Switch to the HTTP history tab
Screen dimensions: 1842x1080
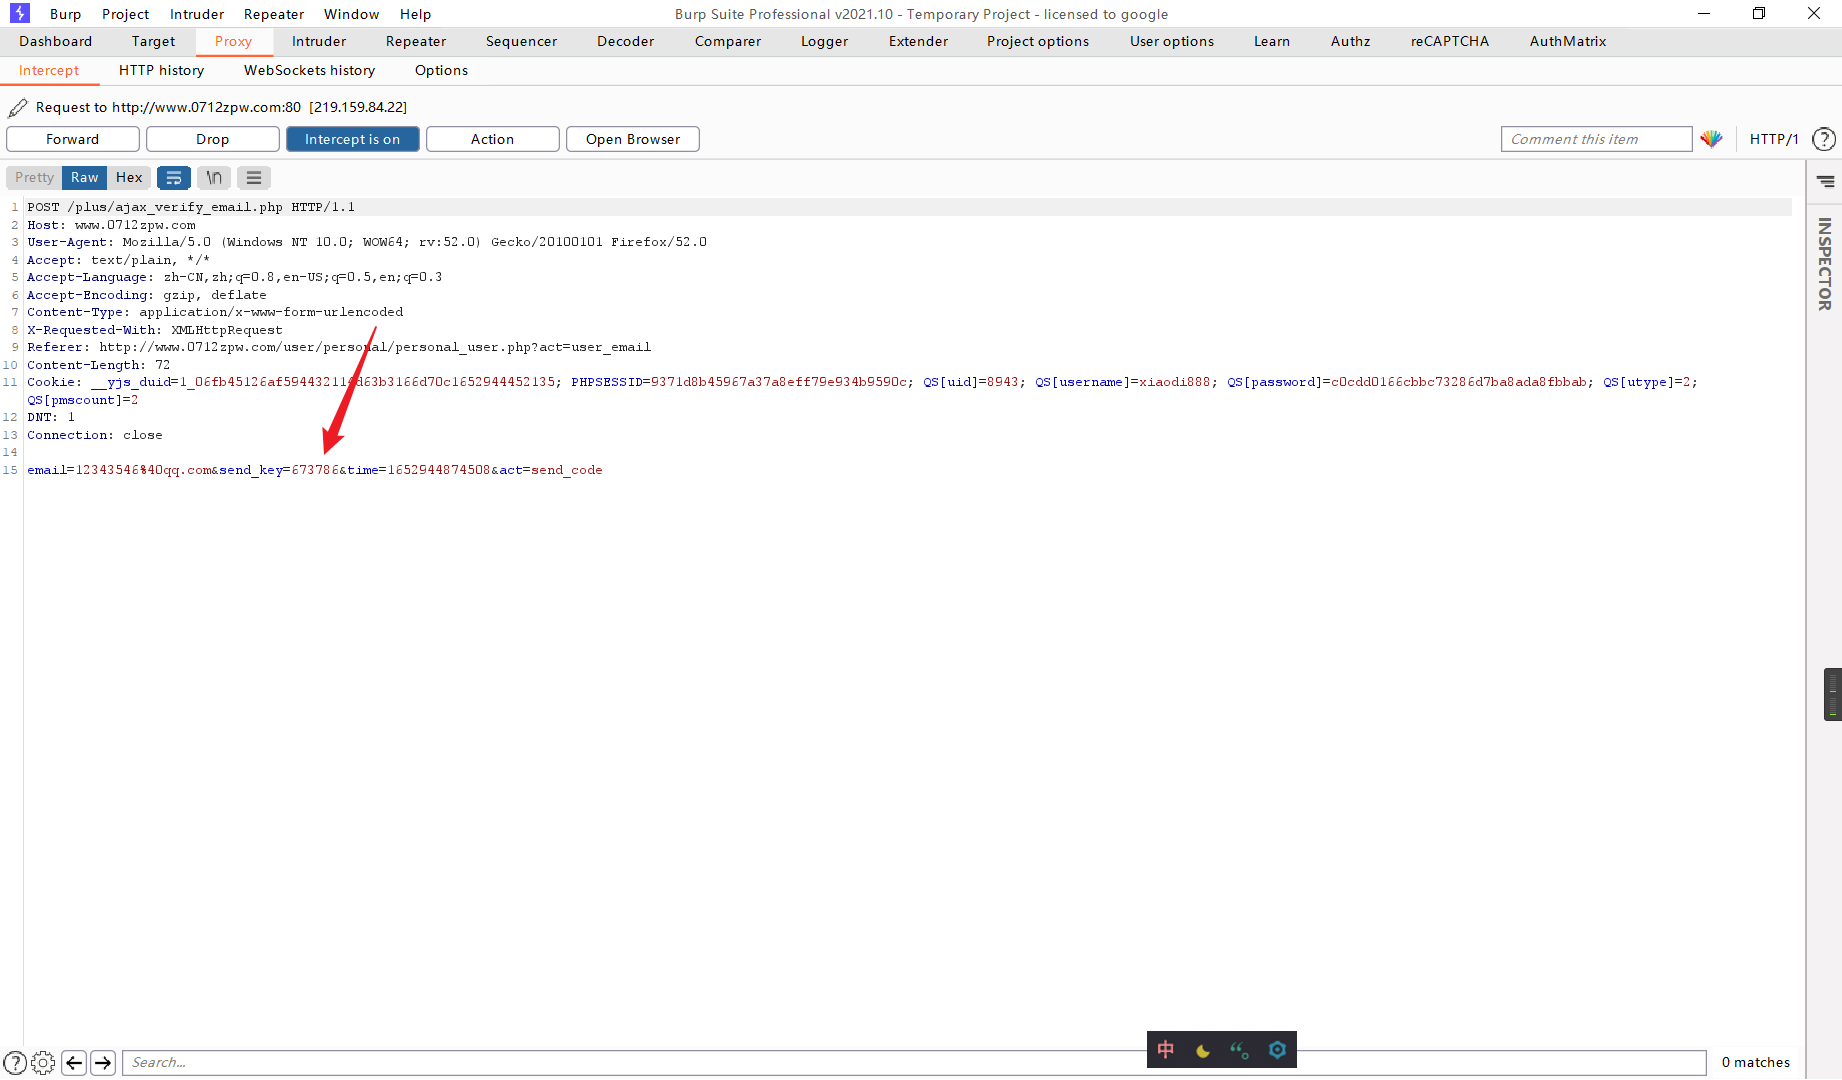[x=161, y=70]
